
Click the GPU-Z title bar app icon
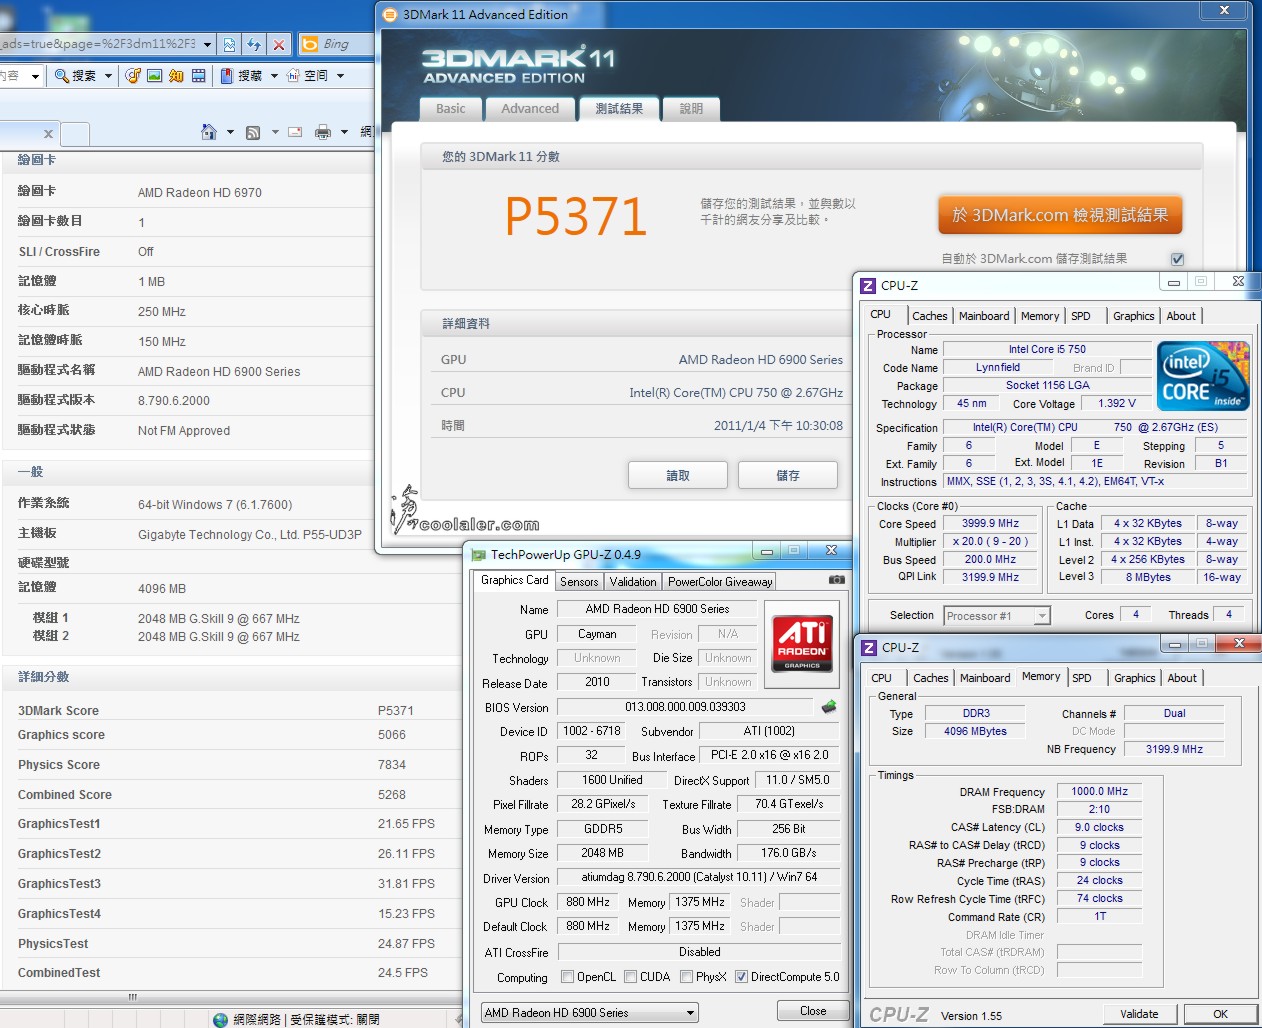click(479, 554)
